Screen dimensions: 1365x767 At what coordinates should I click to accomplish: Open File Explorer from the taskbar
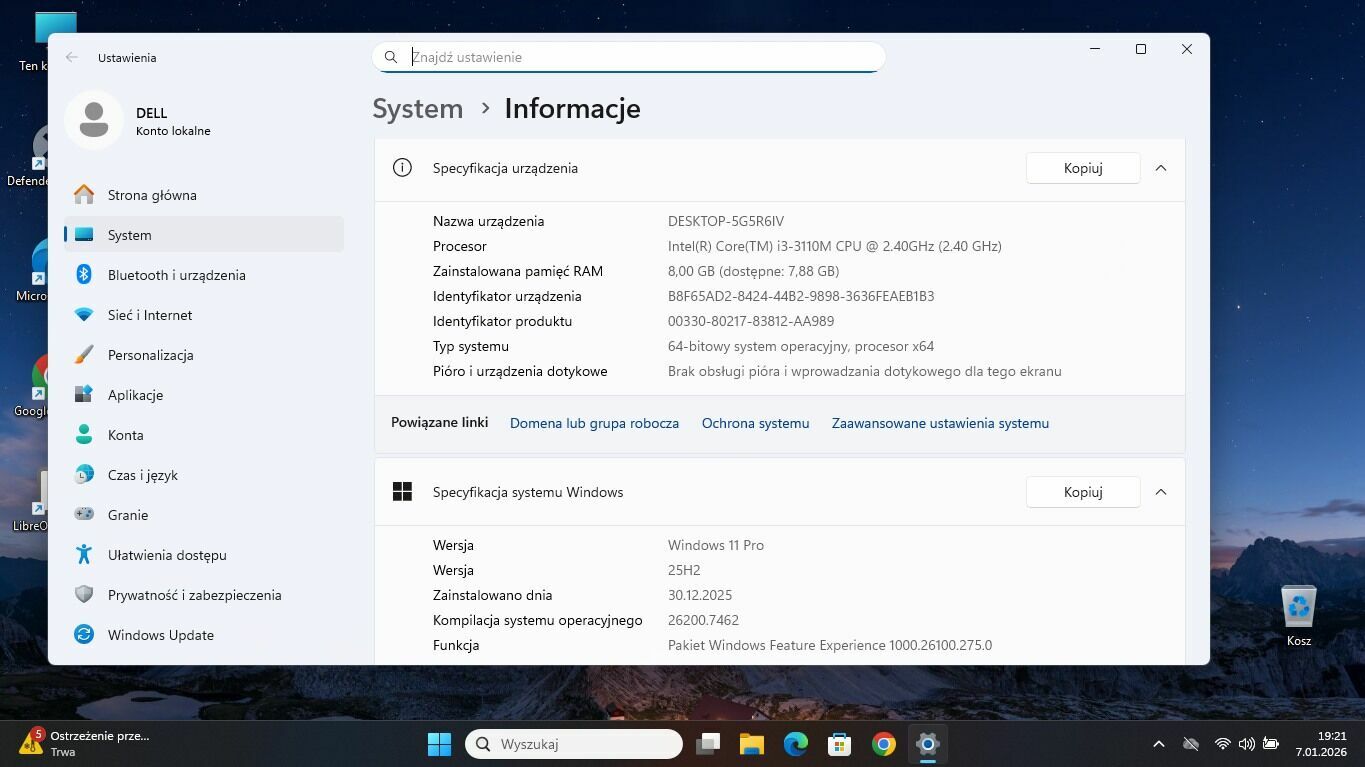pyautogui.click(x=751, y=744)
